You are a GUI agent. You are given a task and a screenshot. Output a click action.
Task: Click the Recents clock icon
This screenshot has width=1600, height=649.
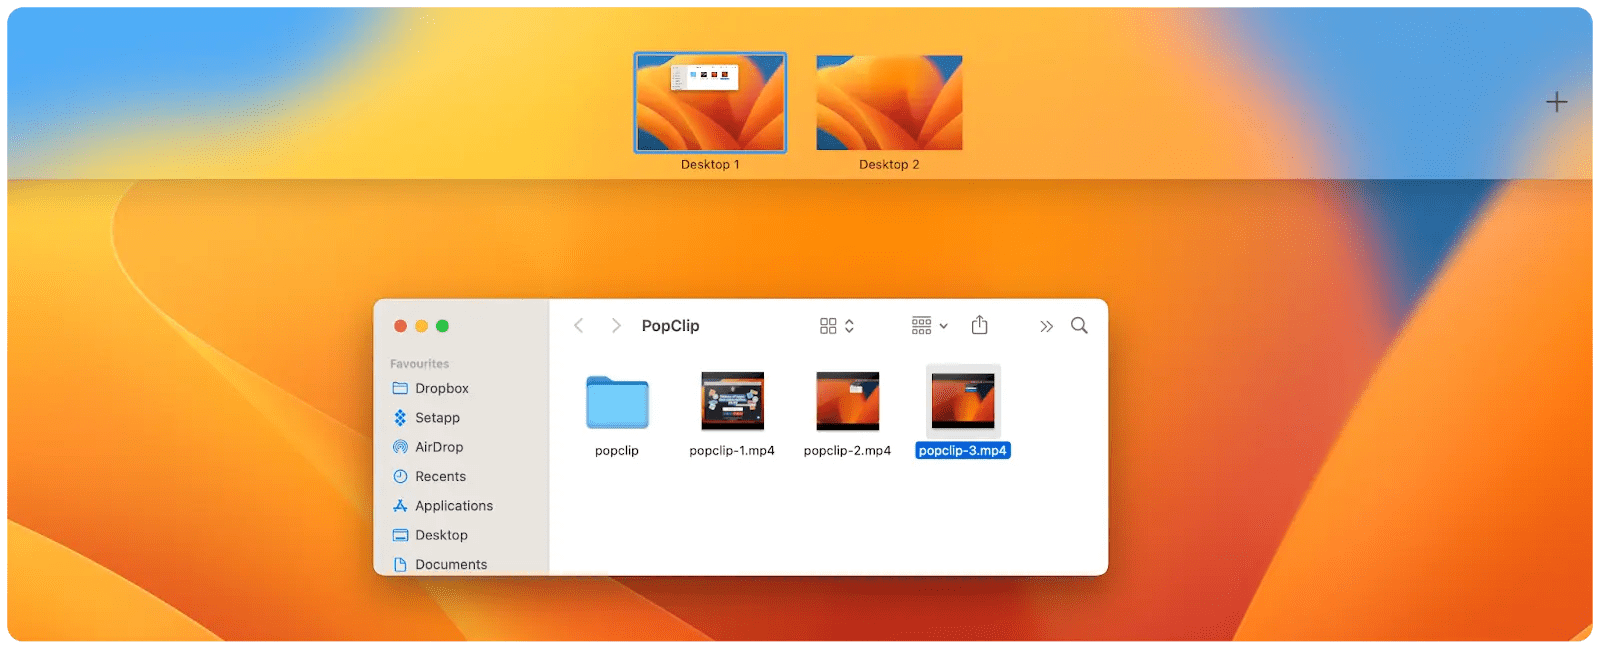click(400, 476)
